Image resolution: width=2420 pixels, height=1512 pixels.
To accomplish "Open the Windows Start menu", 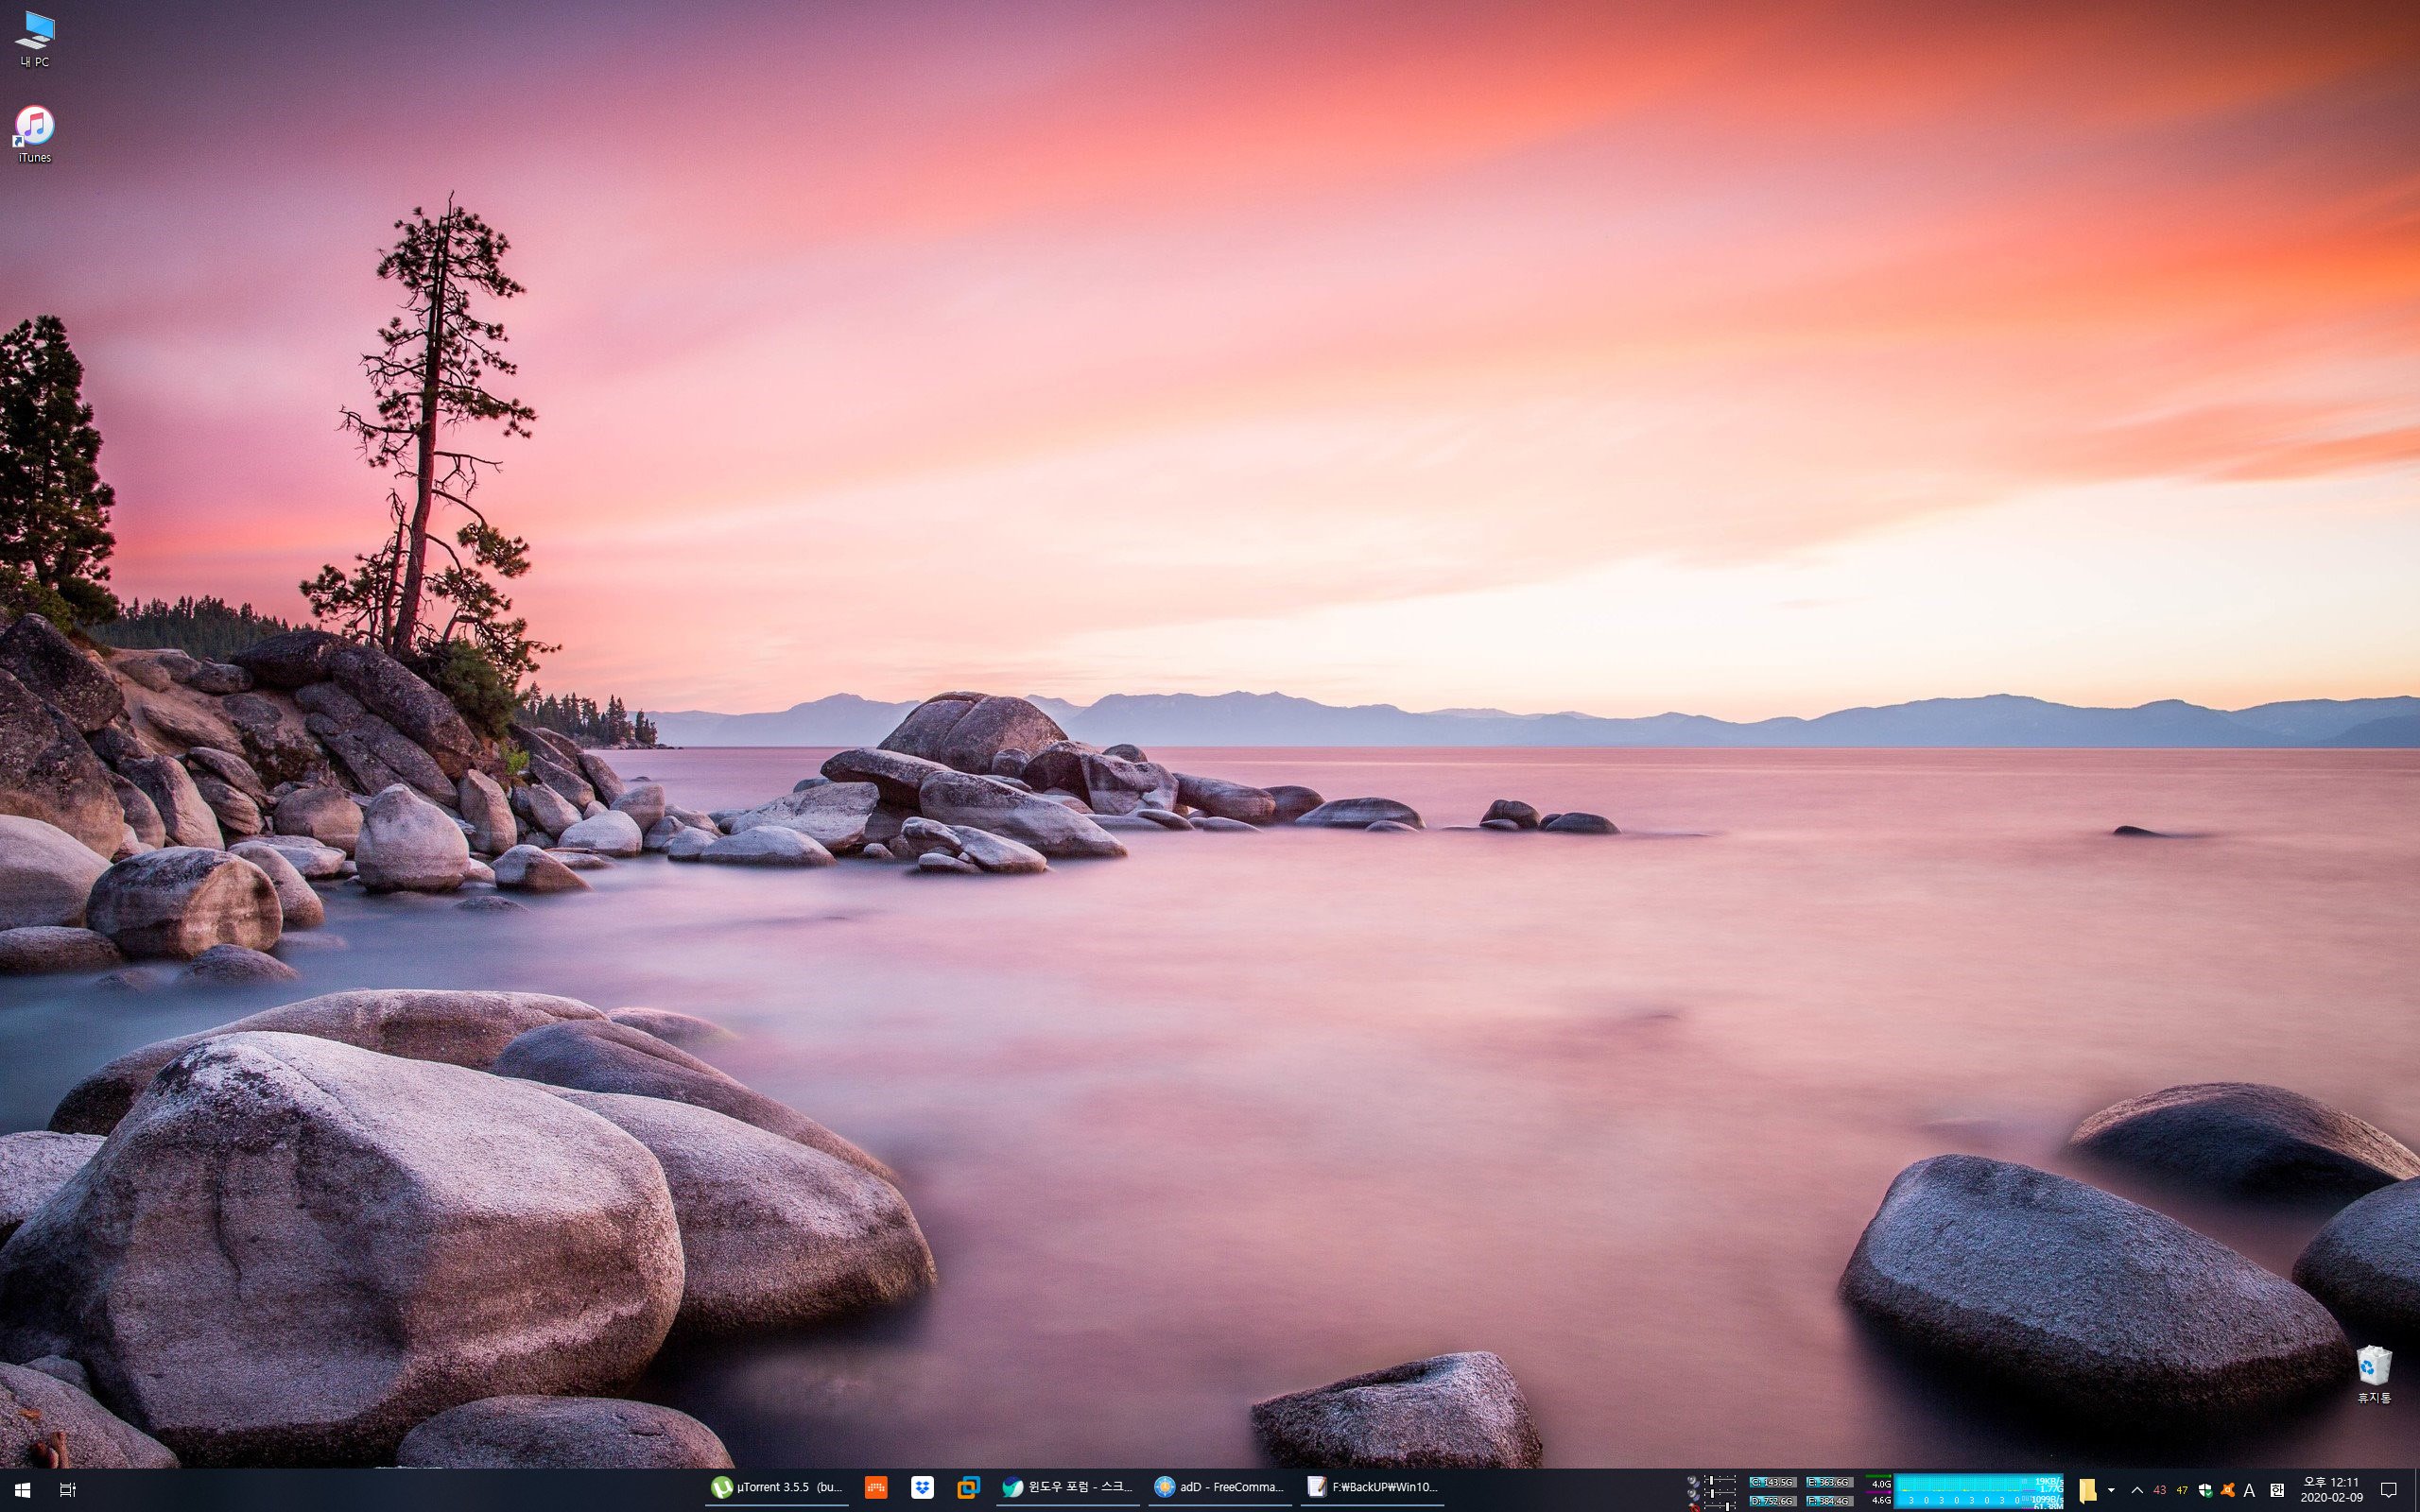I will [x=22, y=1490].
